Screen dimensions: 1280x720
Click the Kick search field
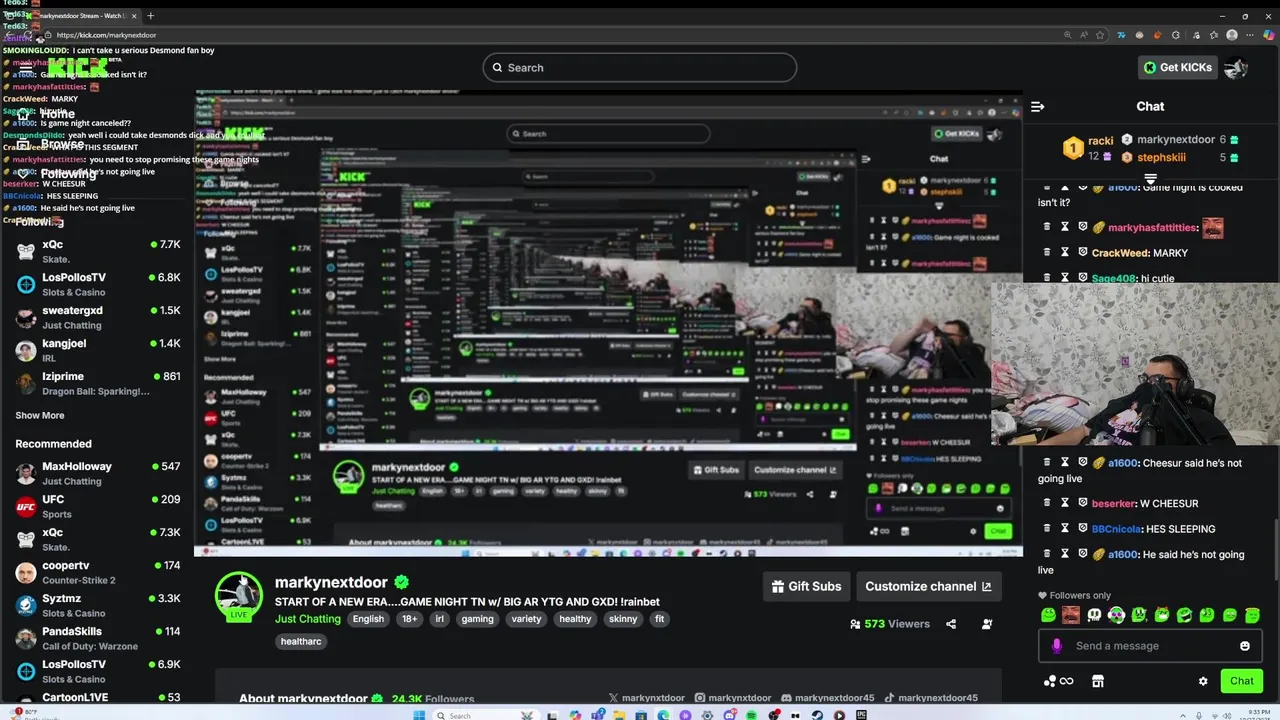[x=640, y=68]
